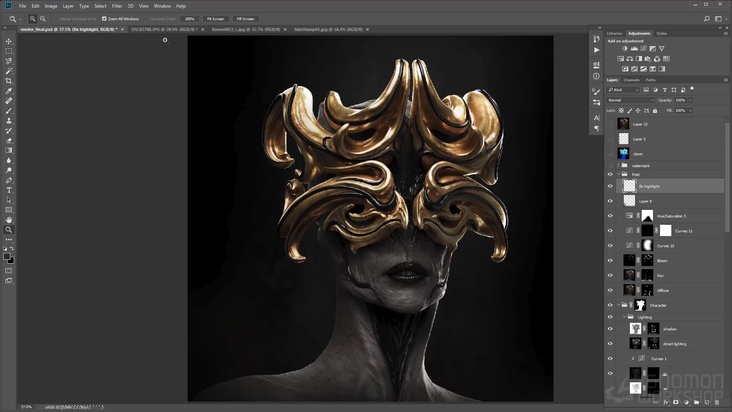The image size is (732, 412).
Task: Select the Blur tool
Action: coord(9,160)
